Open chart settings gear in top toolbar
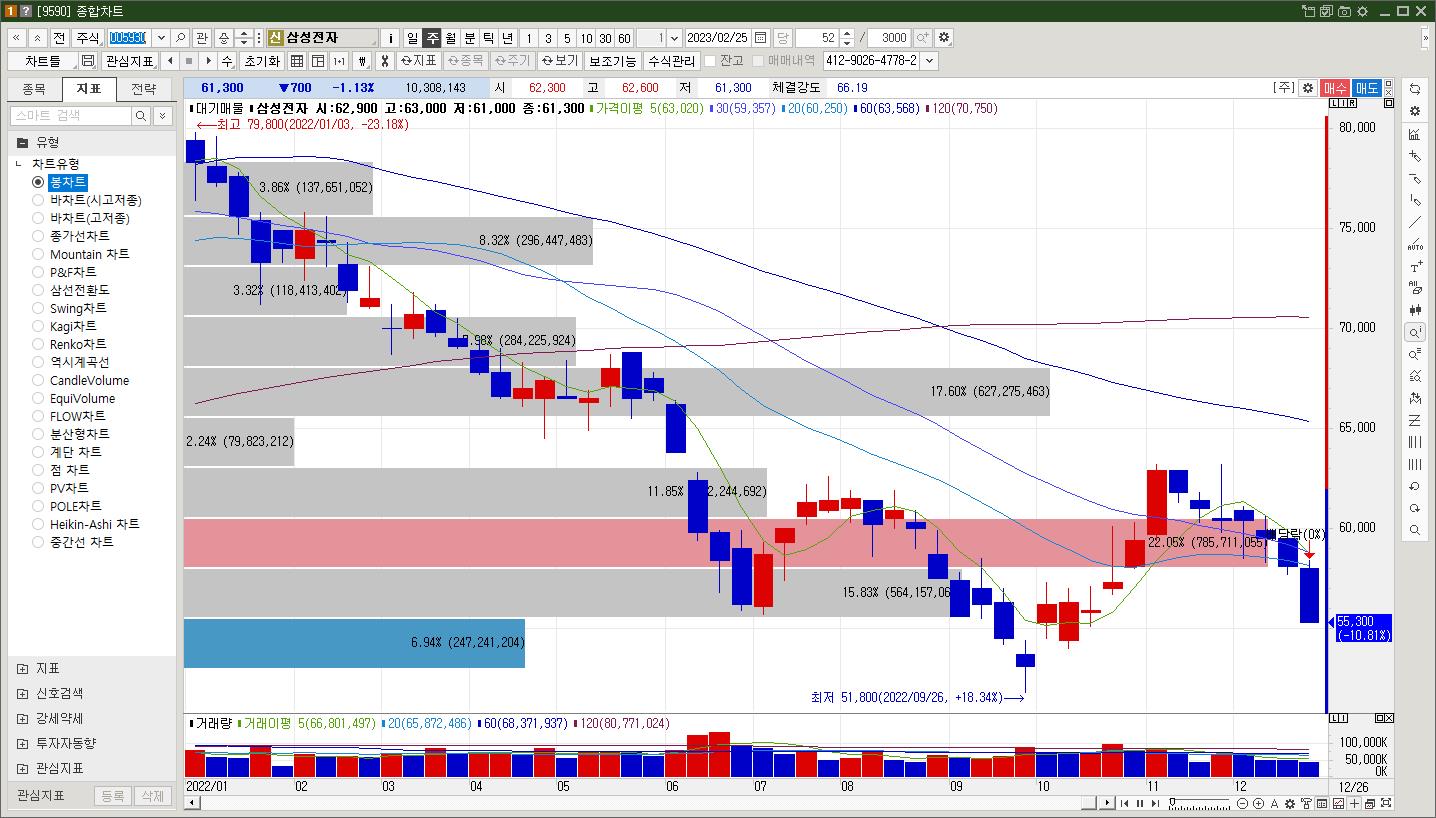Image resolution: width=1436 pixels, height=818 pixels. pyautogui.click(x=944, y=38)
